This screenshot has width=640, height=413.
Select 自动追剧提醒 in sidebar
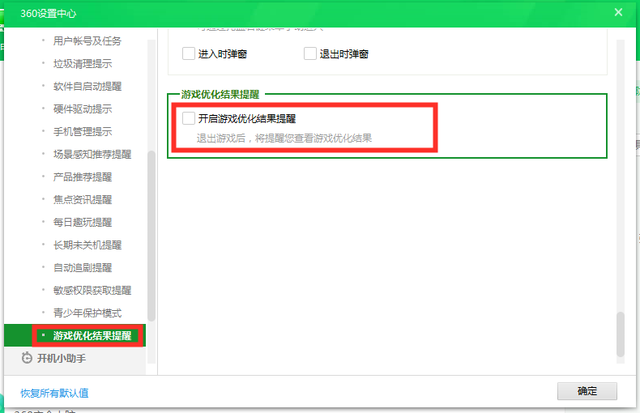82,268
